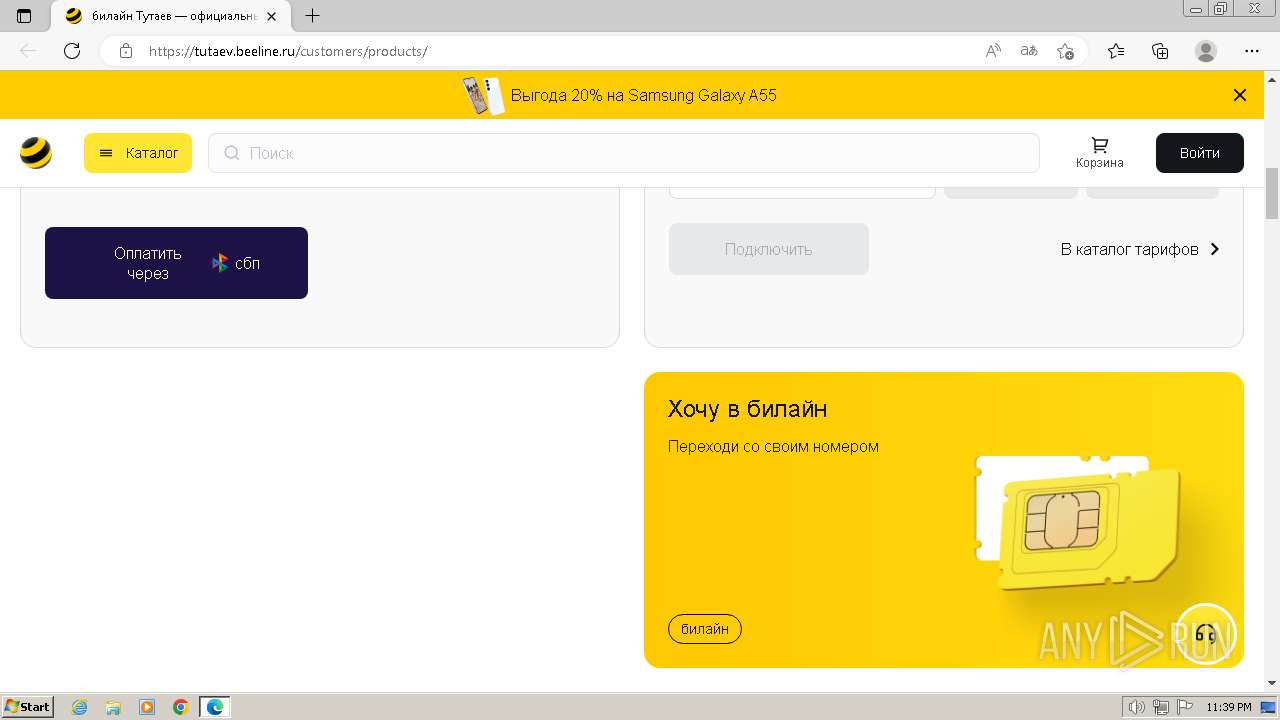Click the билайн tag pill

pyautogui.click(x=705, y=629)
